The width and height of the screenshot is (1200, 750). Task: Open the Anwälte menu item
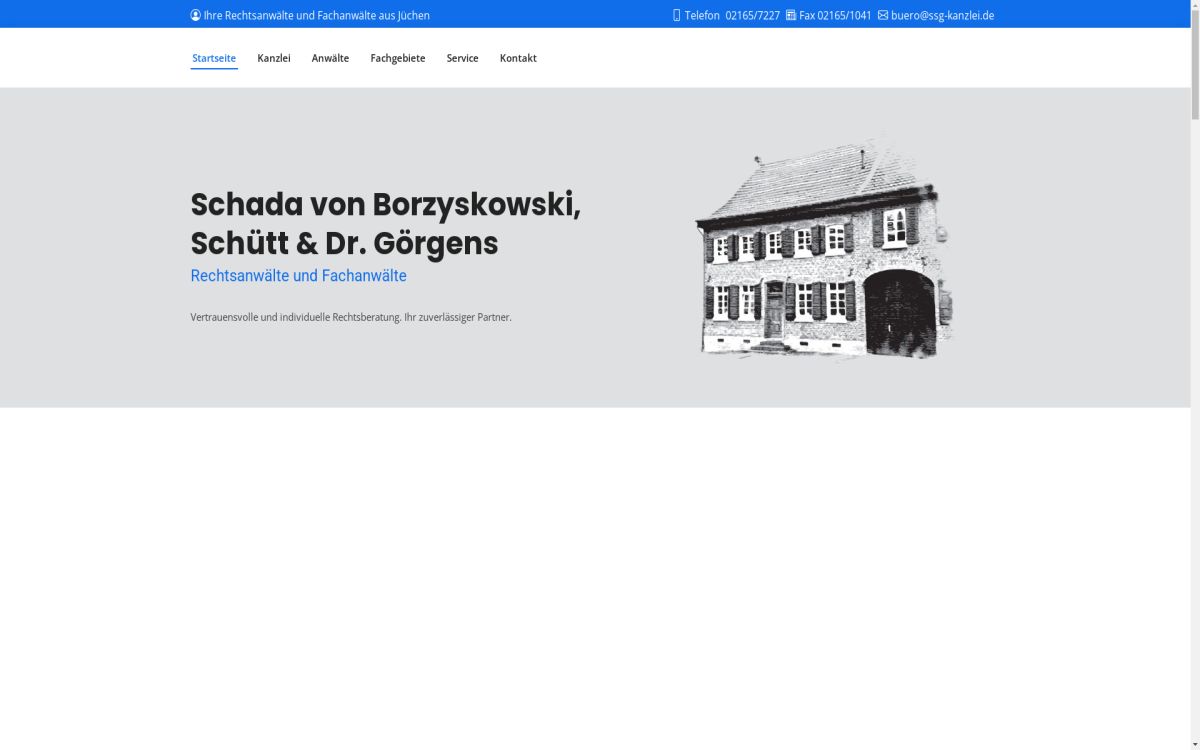click(330, 58)
